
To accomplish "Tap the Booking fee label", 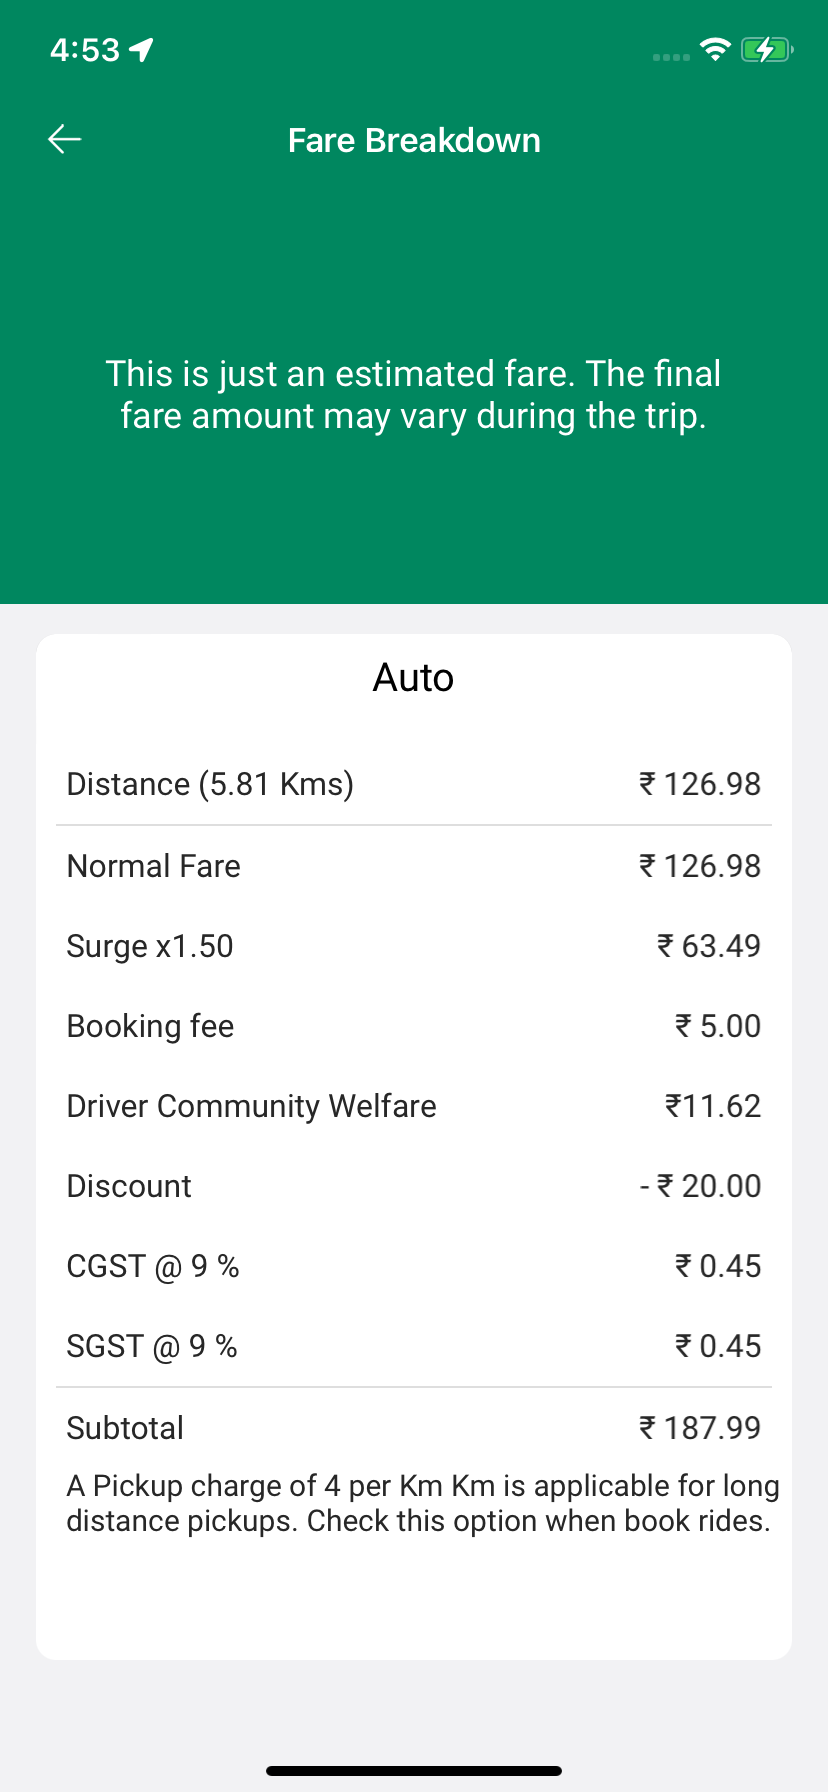I will (150, 1026).
